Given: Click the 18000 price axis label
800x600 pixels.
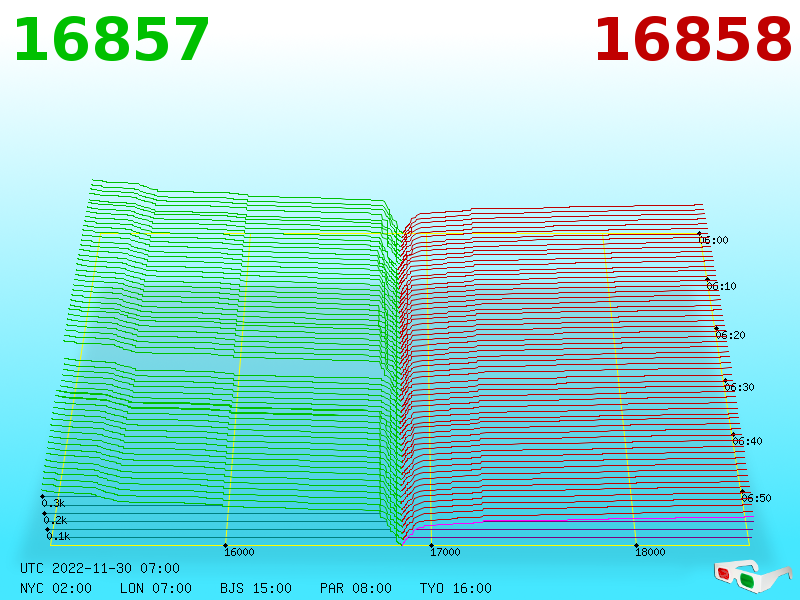Looking at the screenshot, I should (x=650, y=552).
